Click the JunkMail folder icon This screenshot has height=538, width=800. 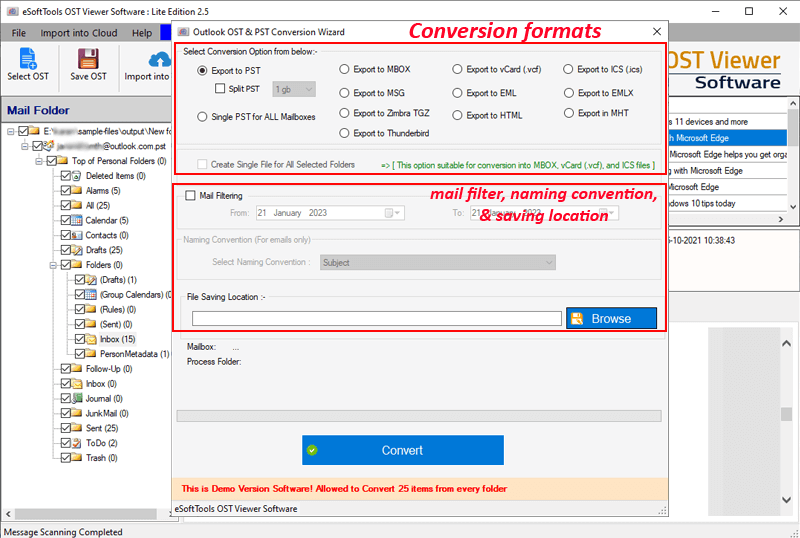pos(77,413)
